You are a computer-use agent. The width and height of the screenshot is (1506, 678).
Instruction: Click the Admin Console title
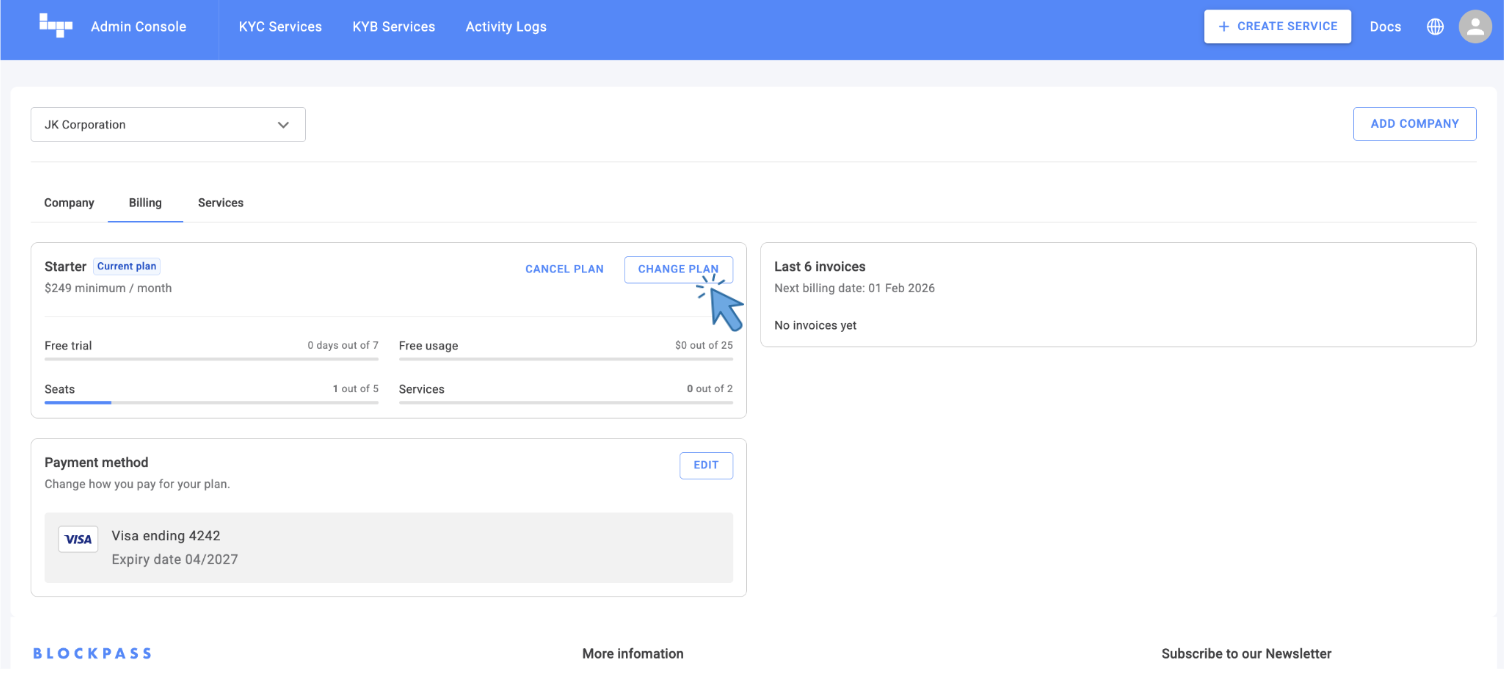[138, 27]
